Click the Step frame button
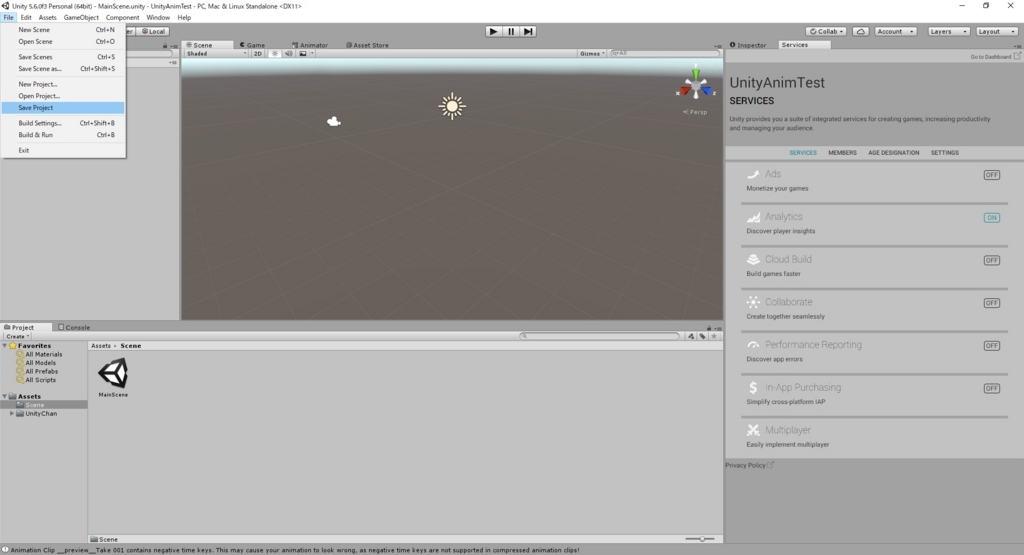 point(528,31)
